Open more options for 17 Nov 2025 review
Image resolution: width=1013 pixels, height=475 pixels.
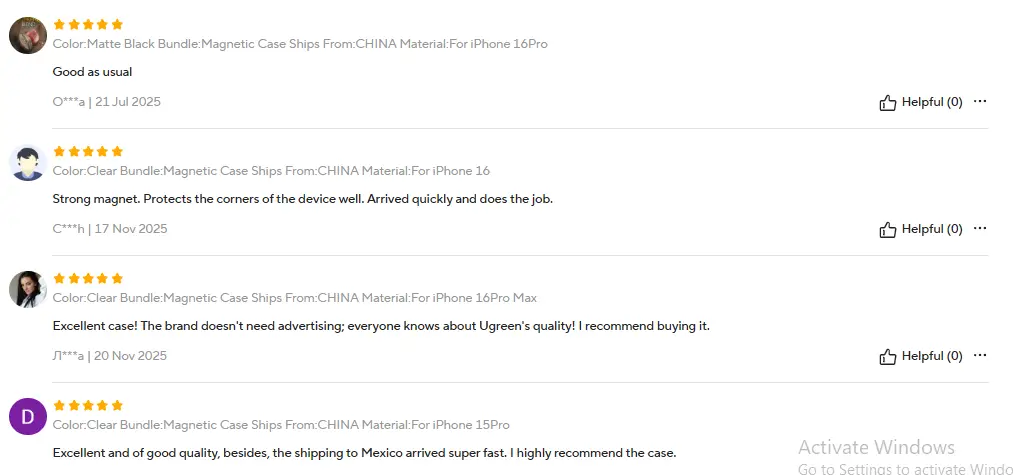pyautogui.click(x=980, y=228)
